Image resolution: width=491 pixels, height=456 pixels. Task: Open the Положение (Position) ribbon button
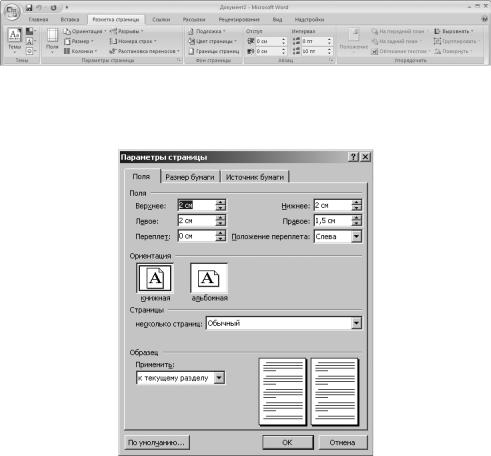pos(354,41)
